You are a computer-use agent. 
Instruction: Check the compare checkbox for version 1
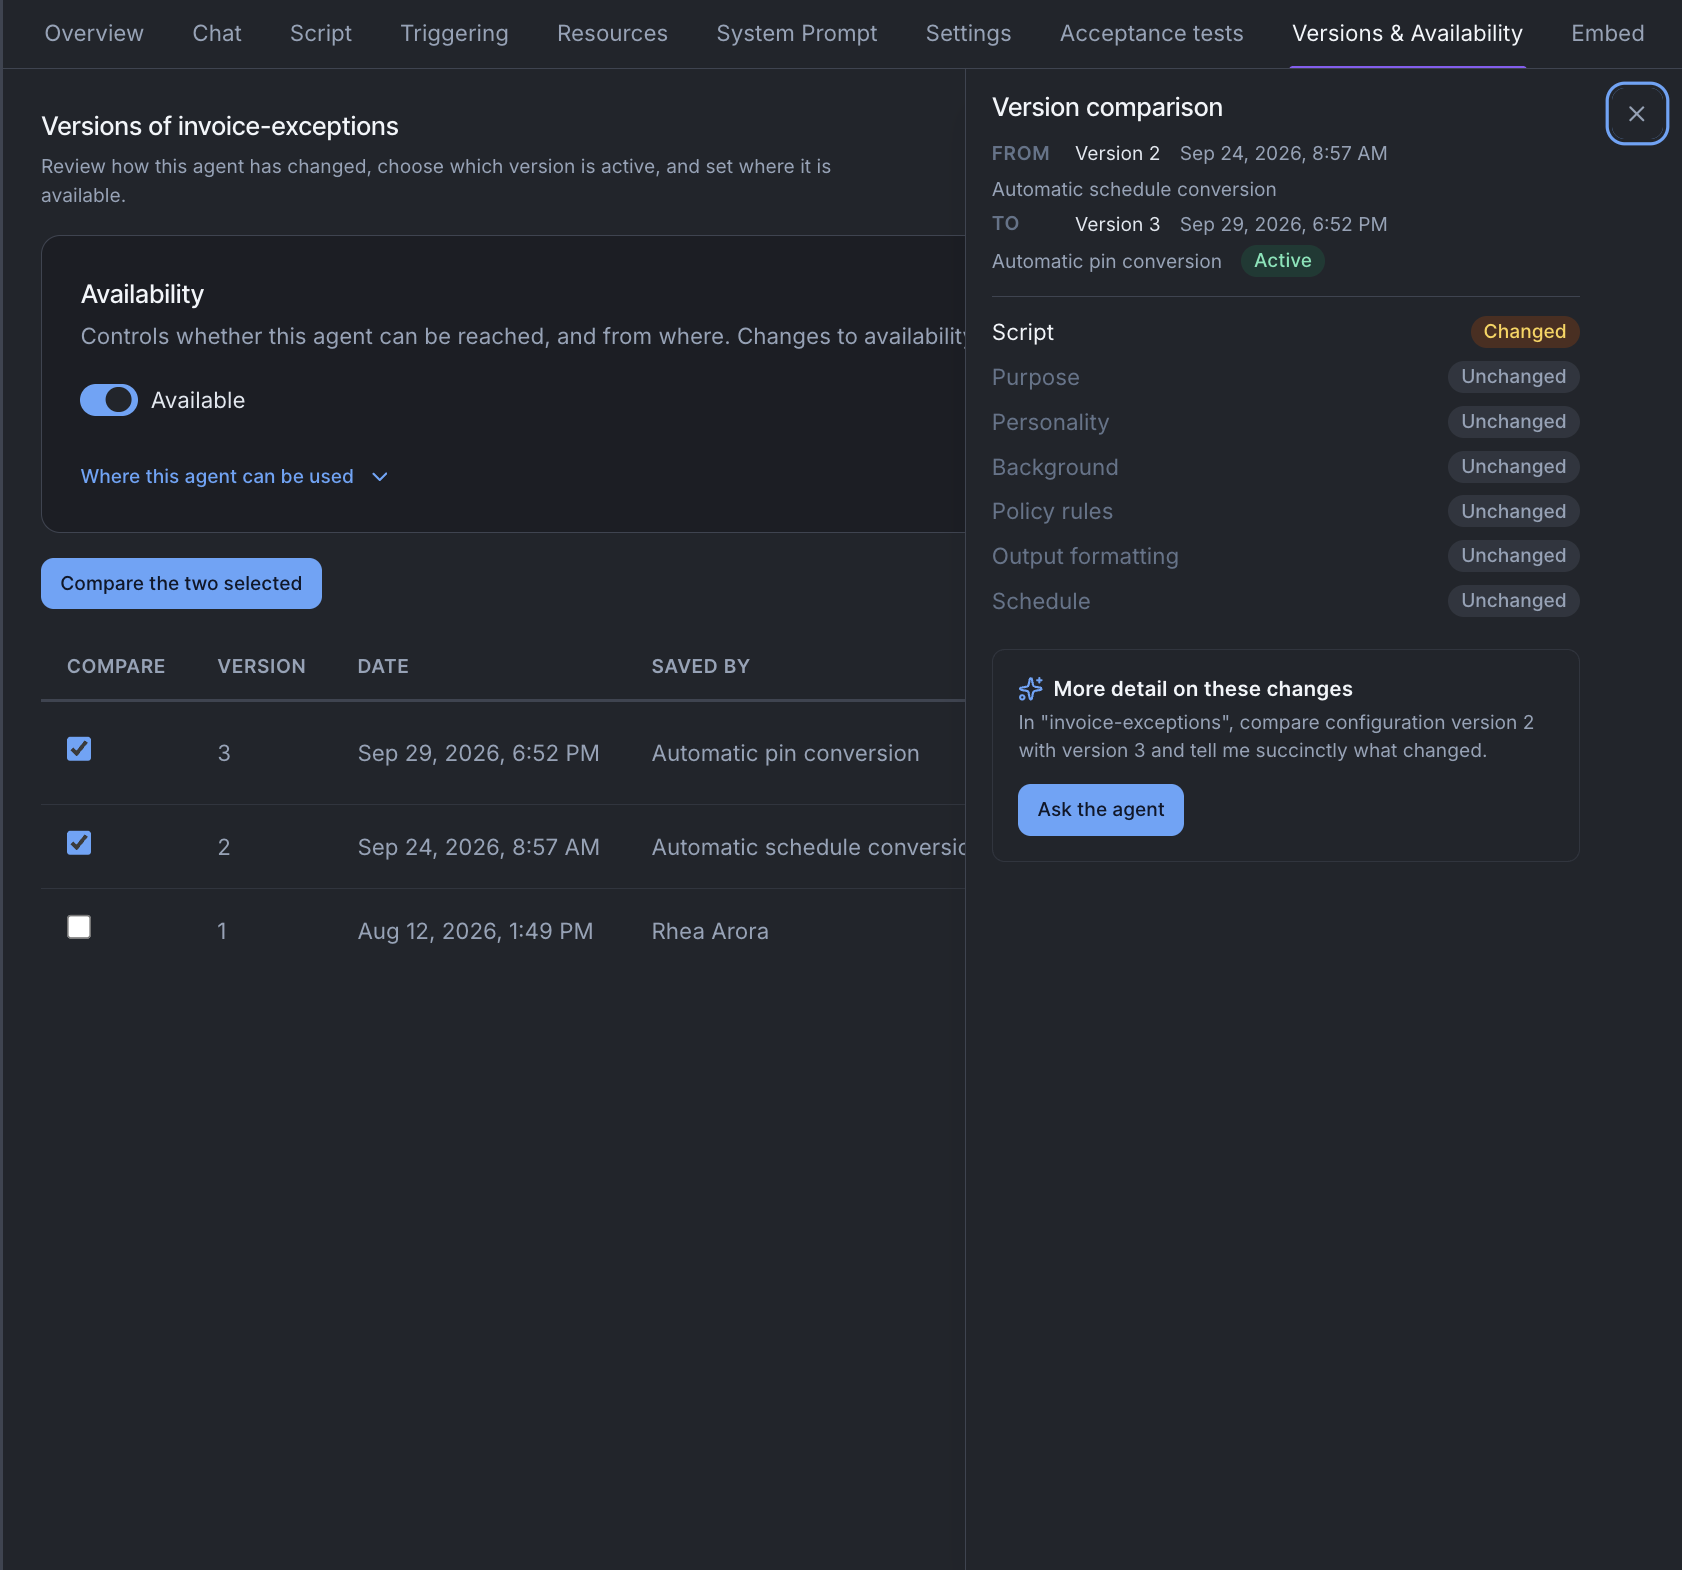pyautogui.click(x=79, y=927)
